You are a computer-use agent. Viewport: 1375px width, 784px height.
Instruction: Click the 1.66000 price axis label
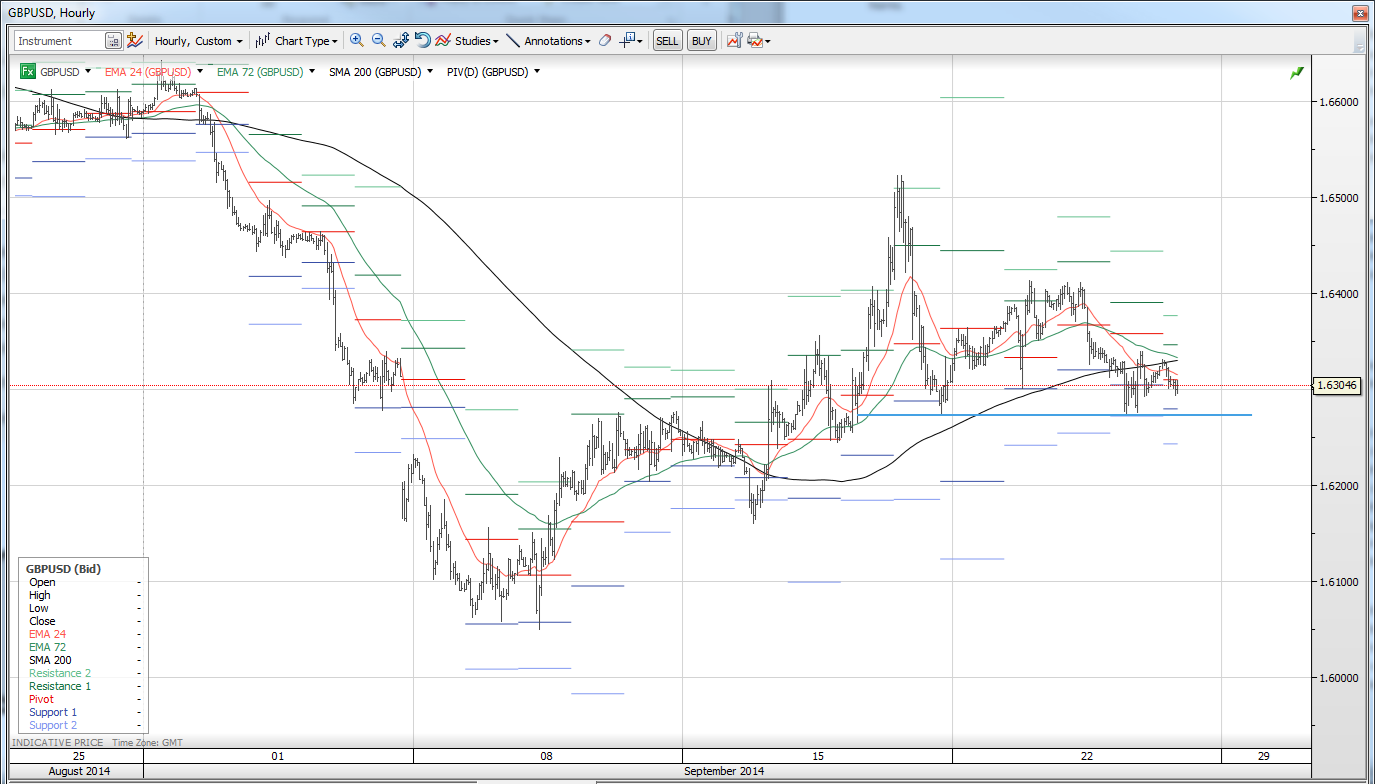pyautogui.click(x=1338, y=102)
